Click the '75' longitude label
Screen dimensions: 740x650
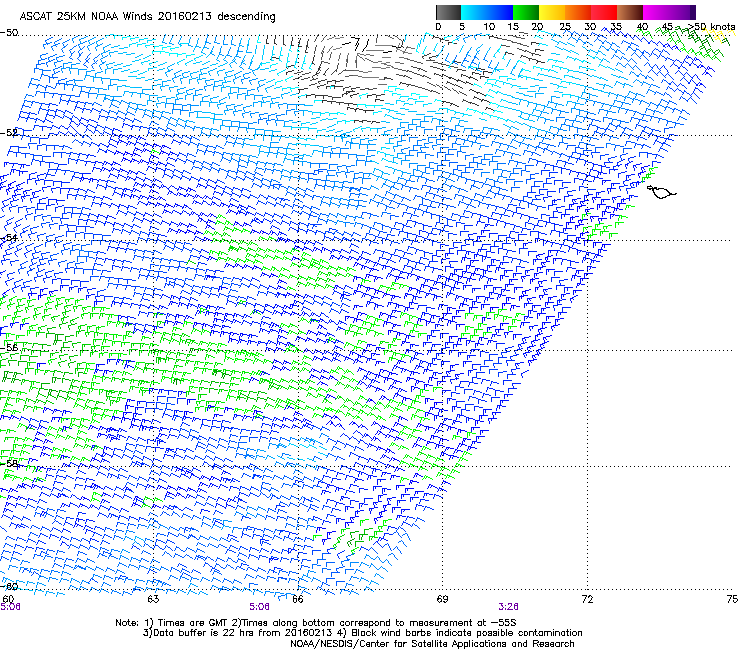pyautogui.click(x=732, y=599)
